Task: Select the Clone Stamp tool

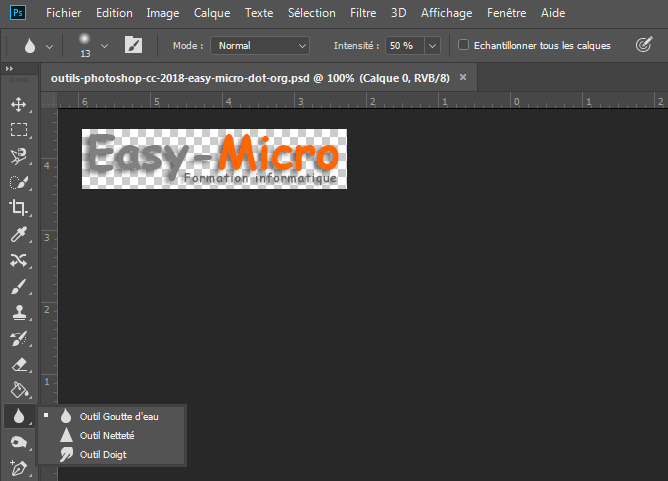Action: [18, 312]
